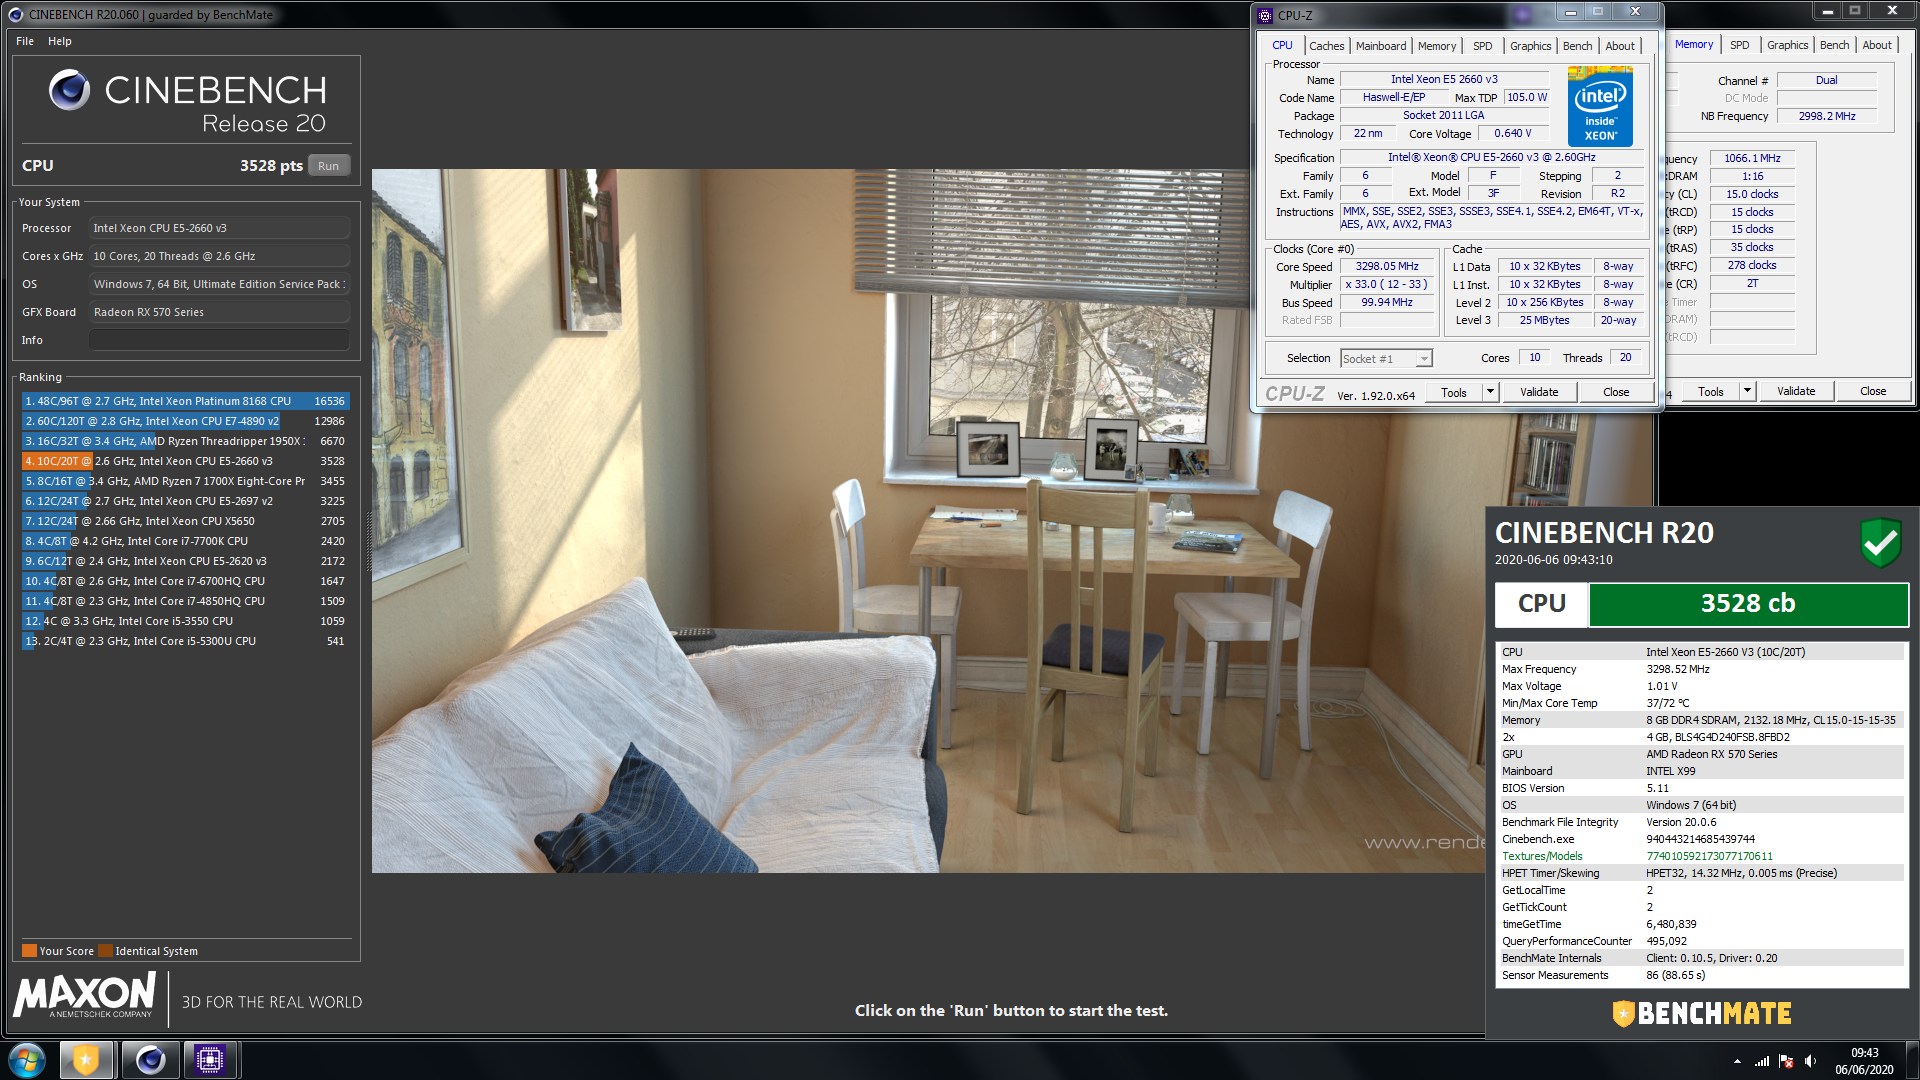This screenshot has width=1920, height=1080.
Task: Click BenchMate green verified shield icon
Action: click(1880, 542)
